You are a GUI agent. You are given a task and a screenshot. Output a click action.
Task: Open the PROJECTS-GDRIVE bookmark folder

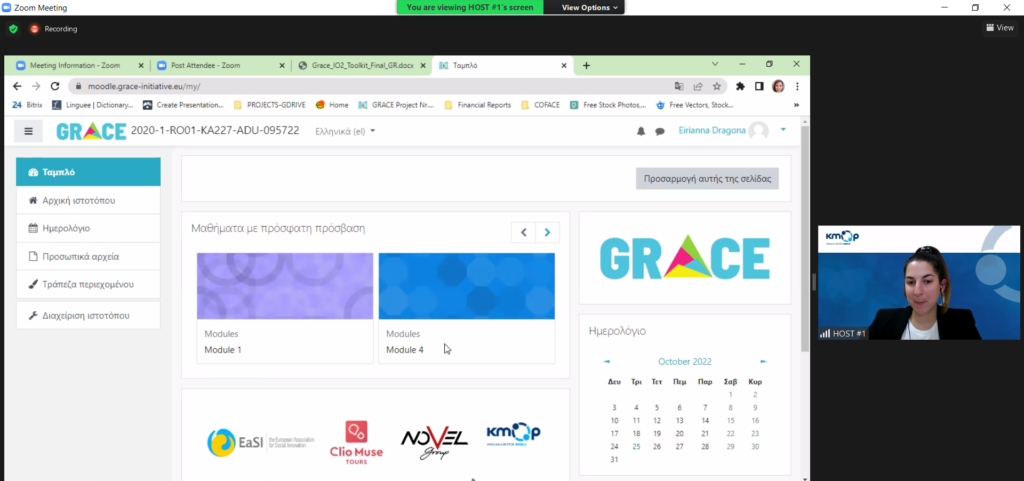pos(269,105)
